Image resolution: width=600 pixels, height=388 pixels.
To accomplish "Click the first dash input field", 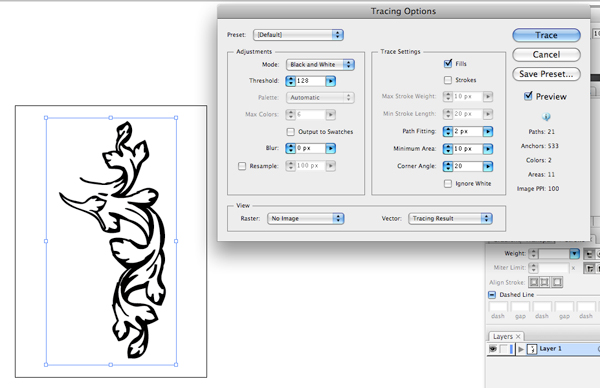I will 498,307.
